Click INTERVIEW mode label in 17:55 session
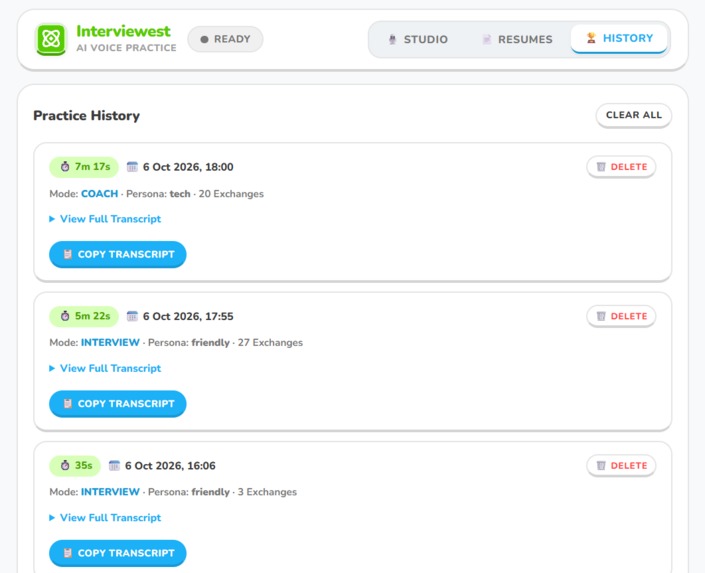Image resolution: width=705 pixels, height=573 pixels. tap(110, 343)
